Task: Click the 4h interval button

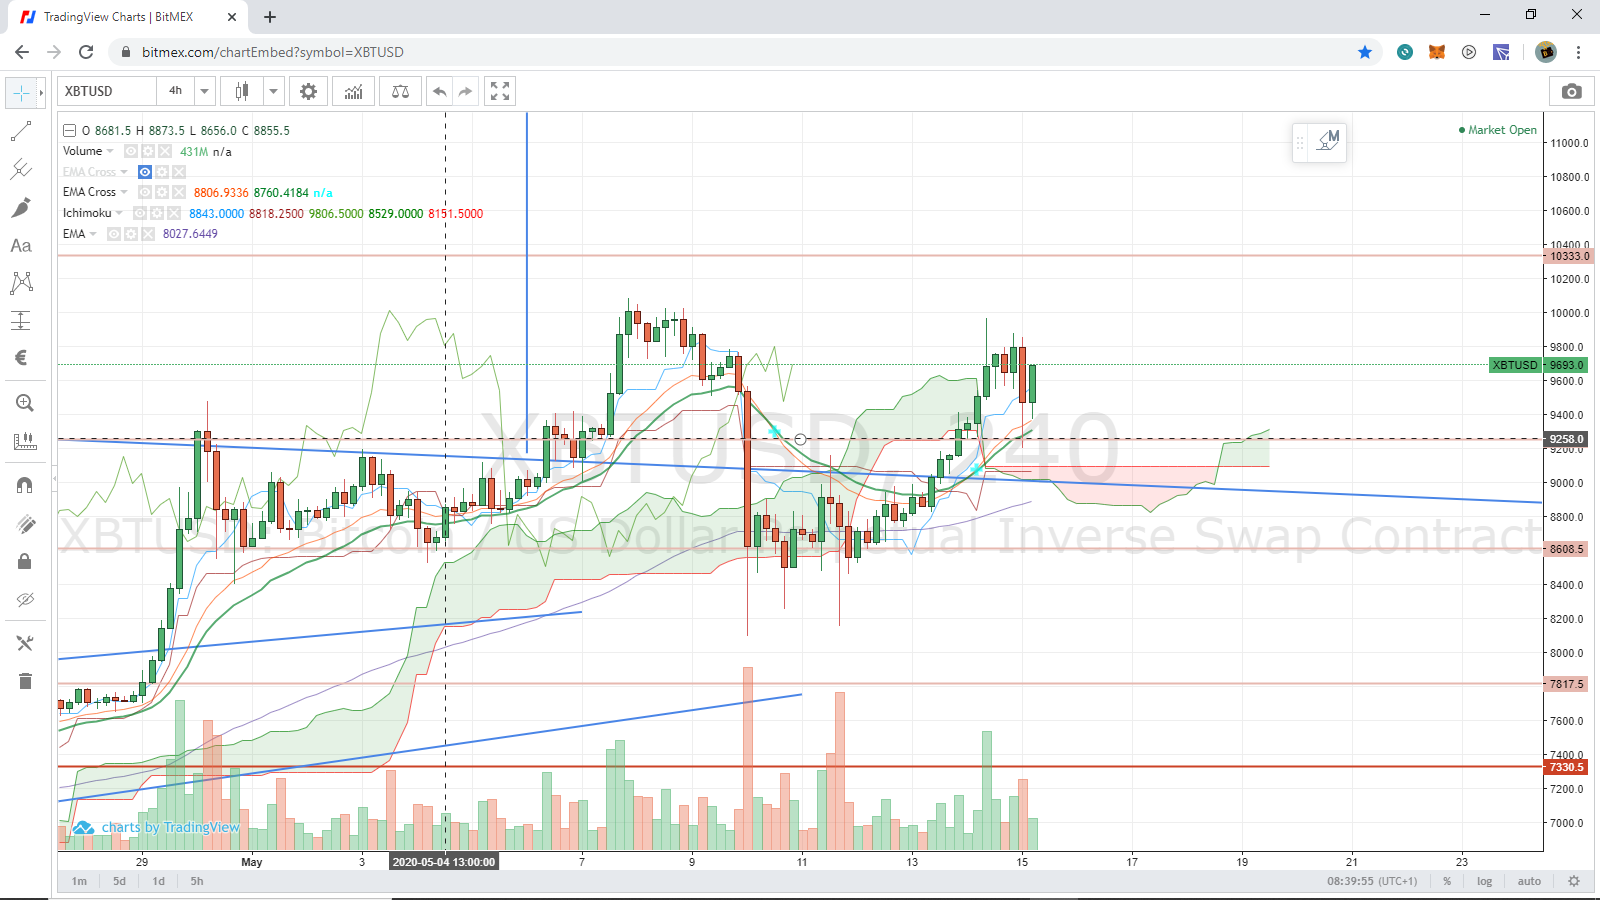Action: (x=175, y=91)
